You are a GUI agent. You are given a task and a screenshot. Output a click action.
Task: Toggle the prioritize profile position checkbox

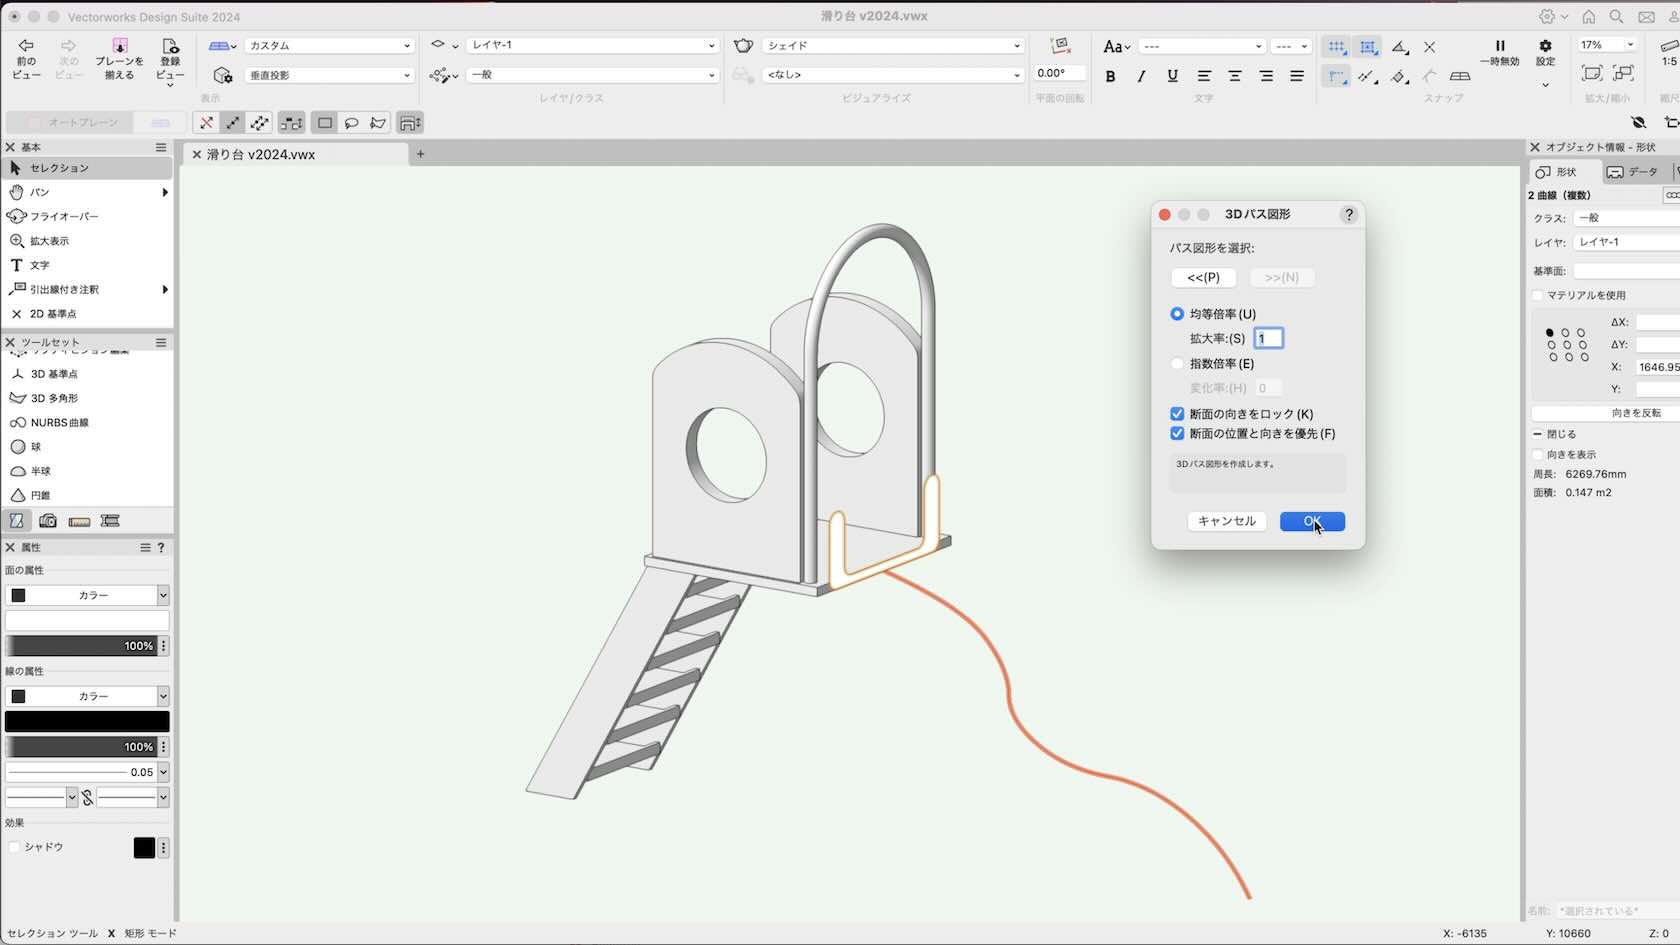1177,434
